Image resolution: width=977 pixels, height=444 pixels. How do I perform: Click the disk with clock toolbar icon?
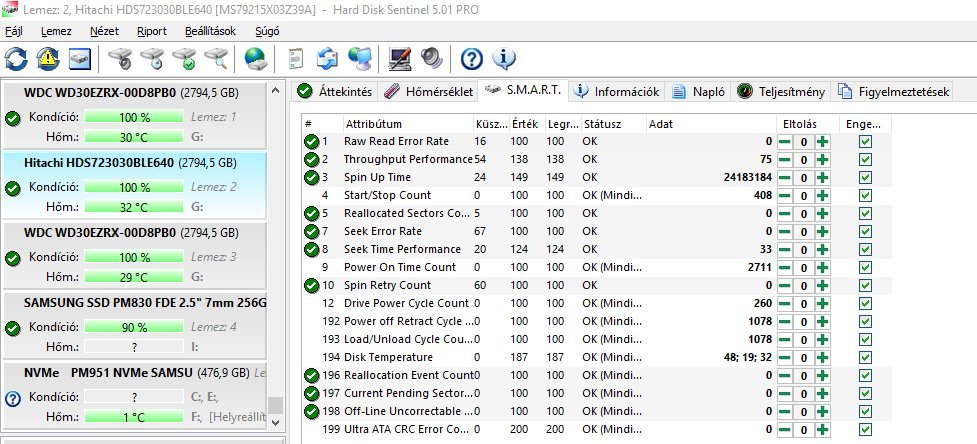pyautogui.click(x=151, y=59)
